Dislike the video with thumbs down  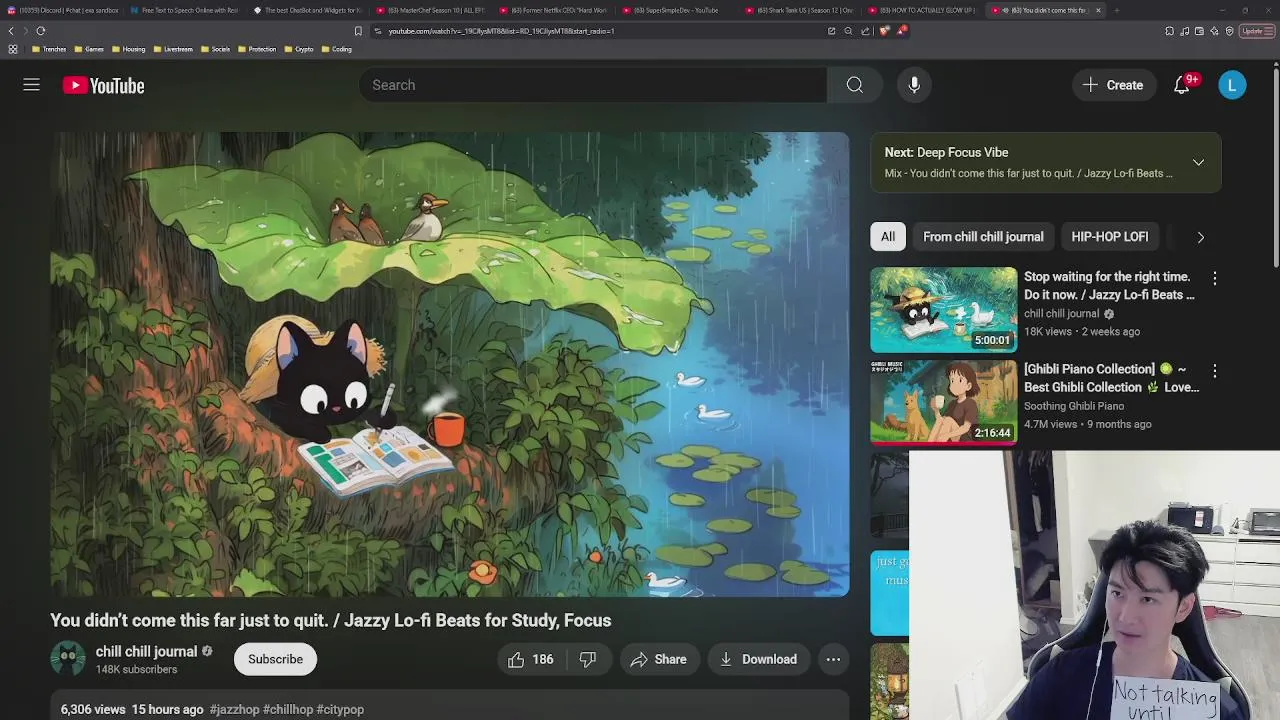pos(588,659)
